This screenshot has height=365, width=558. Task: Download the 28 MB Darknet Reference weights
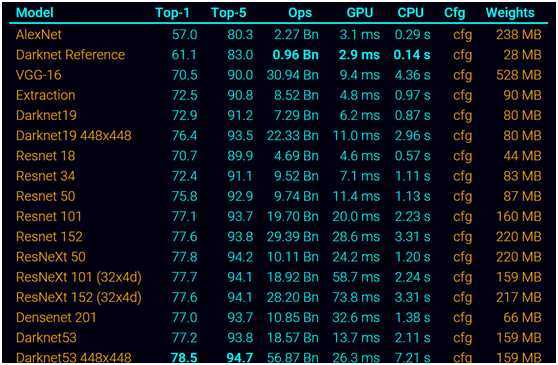pos(522,55)
